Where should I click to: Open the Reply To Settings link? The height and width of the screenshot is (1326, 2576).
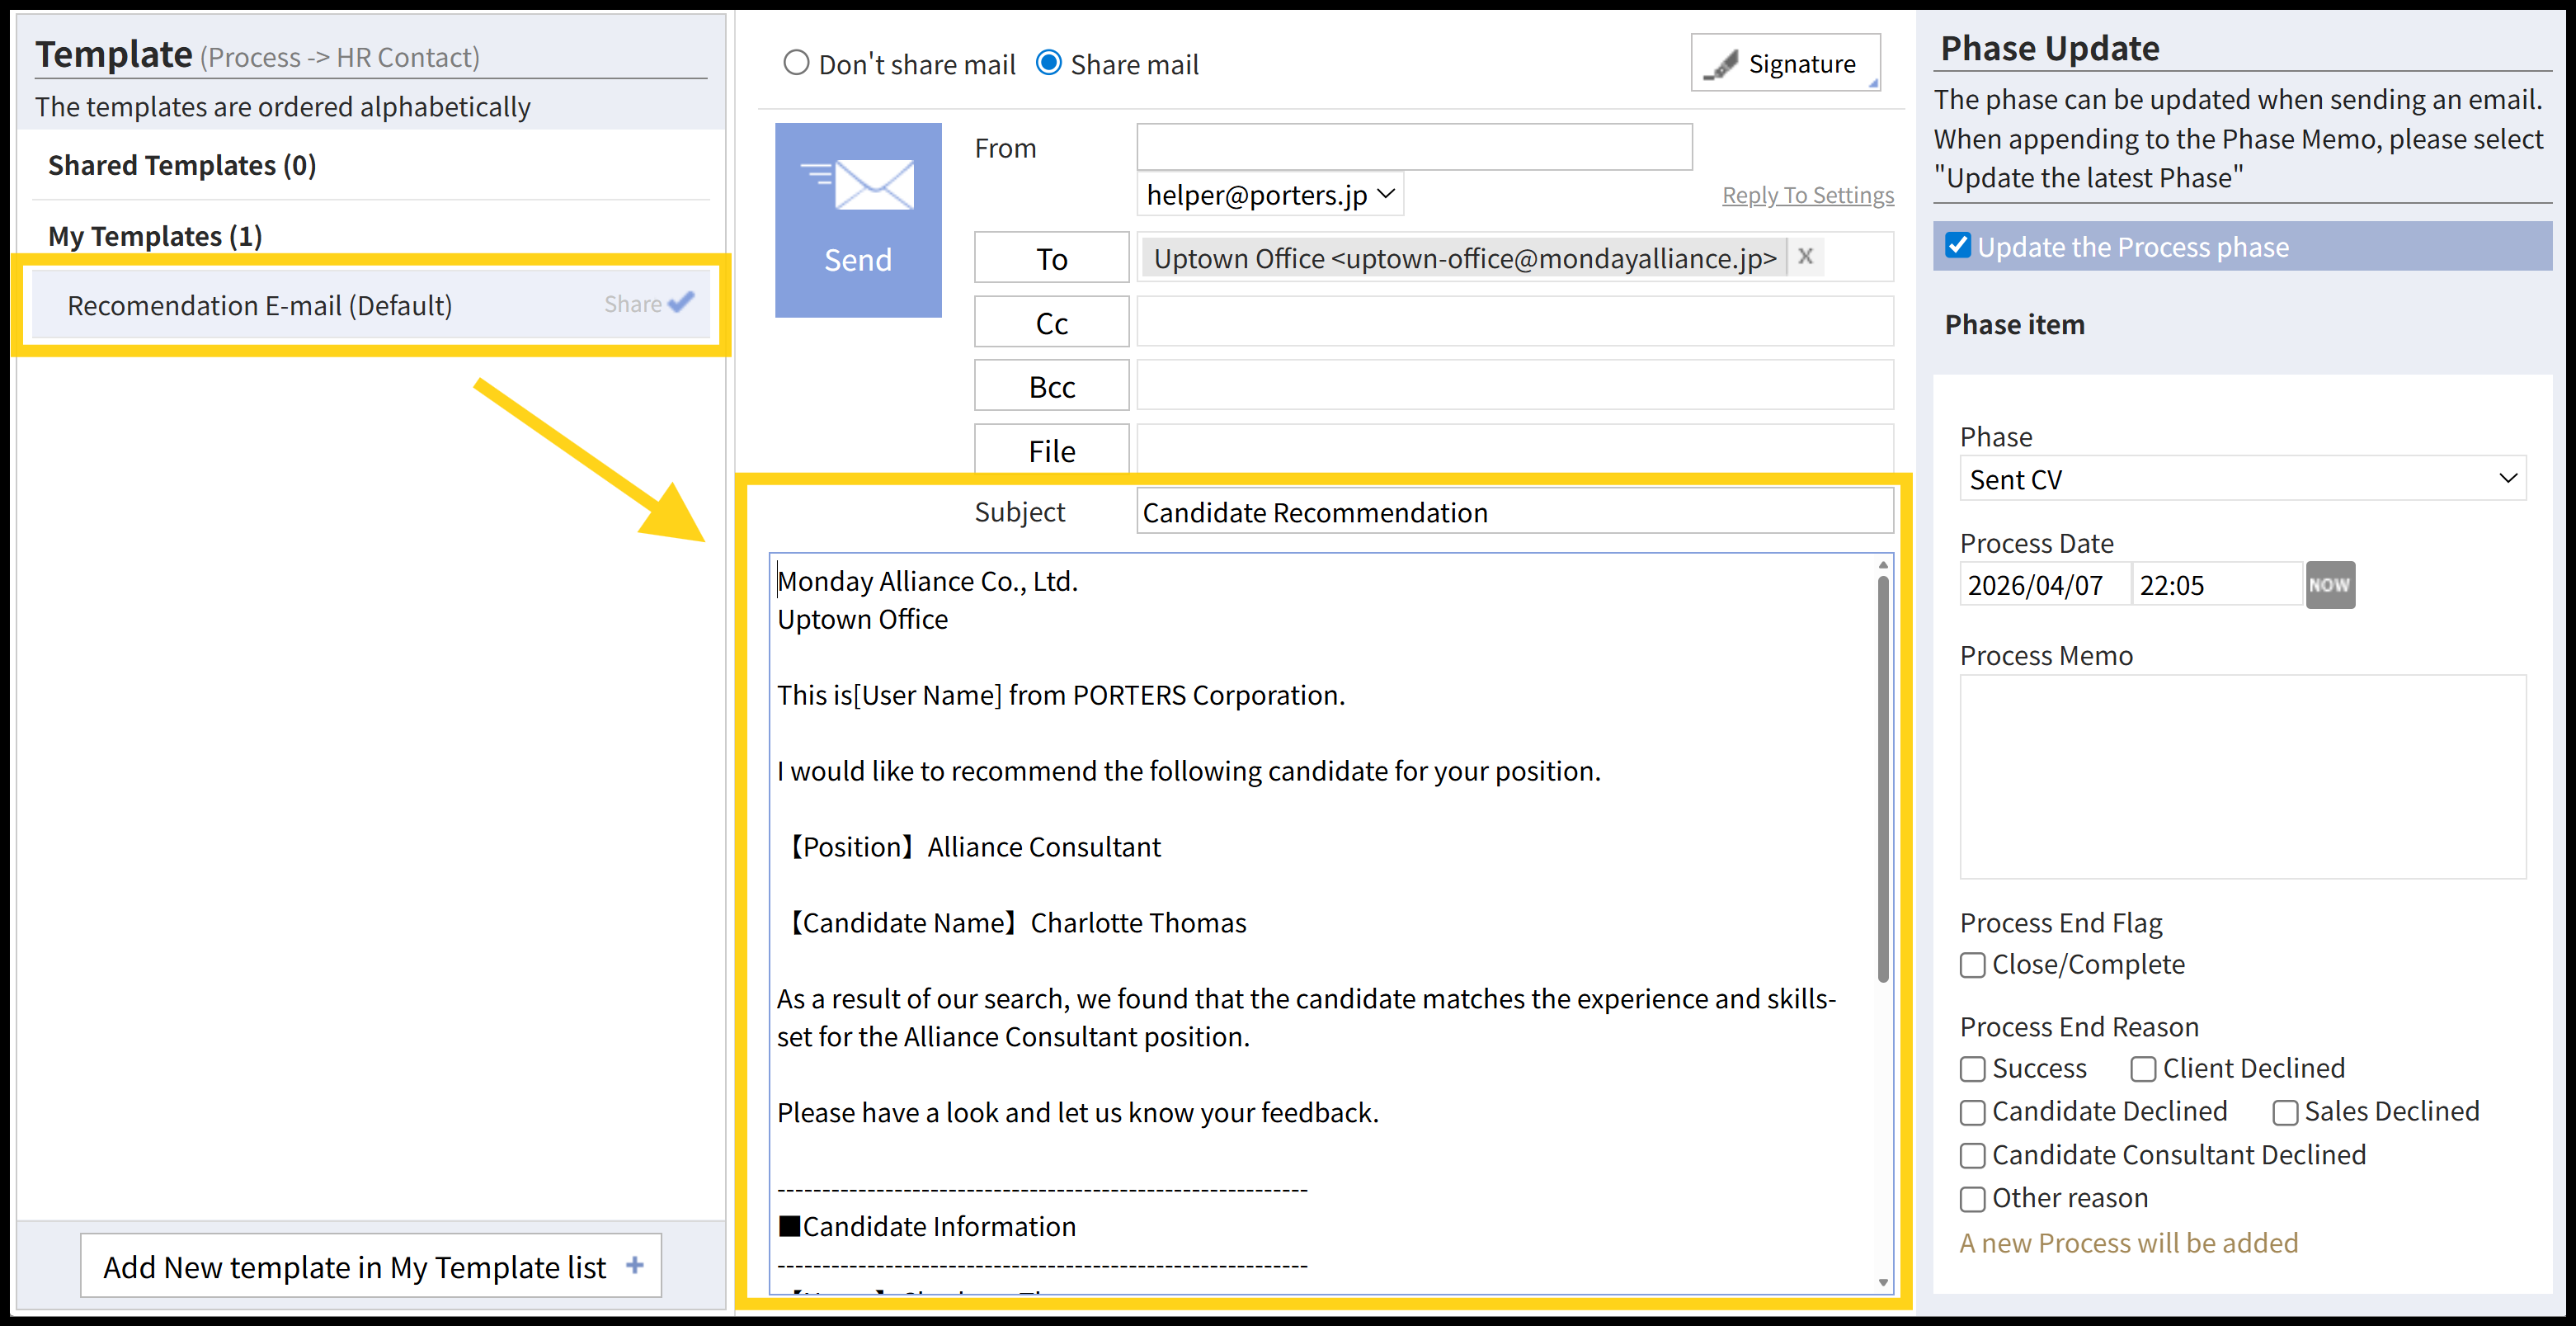(x=1807, y=195)
